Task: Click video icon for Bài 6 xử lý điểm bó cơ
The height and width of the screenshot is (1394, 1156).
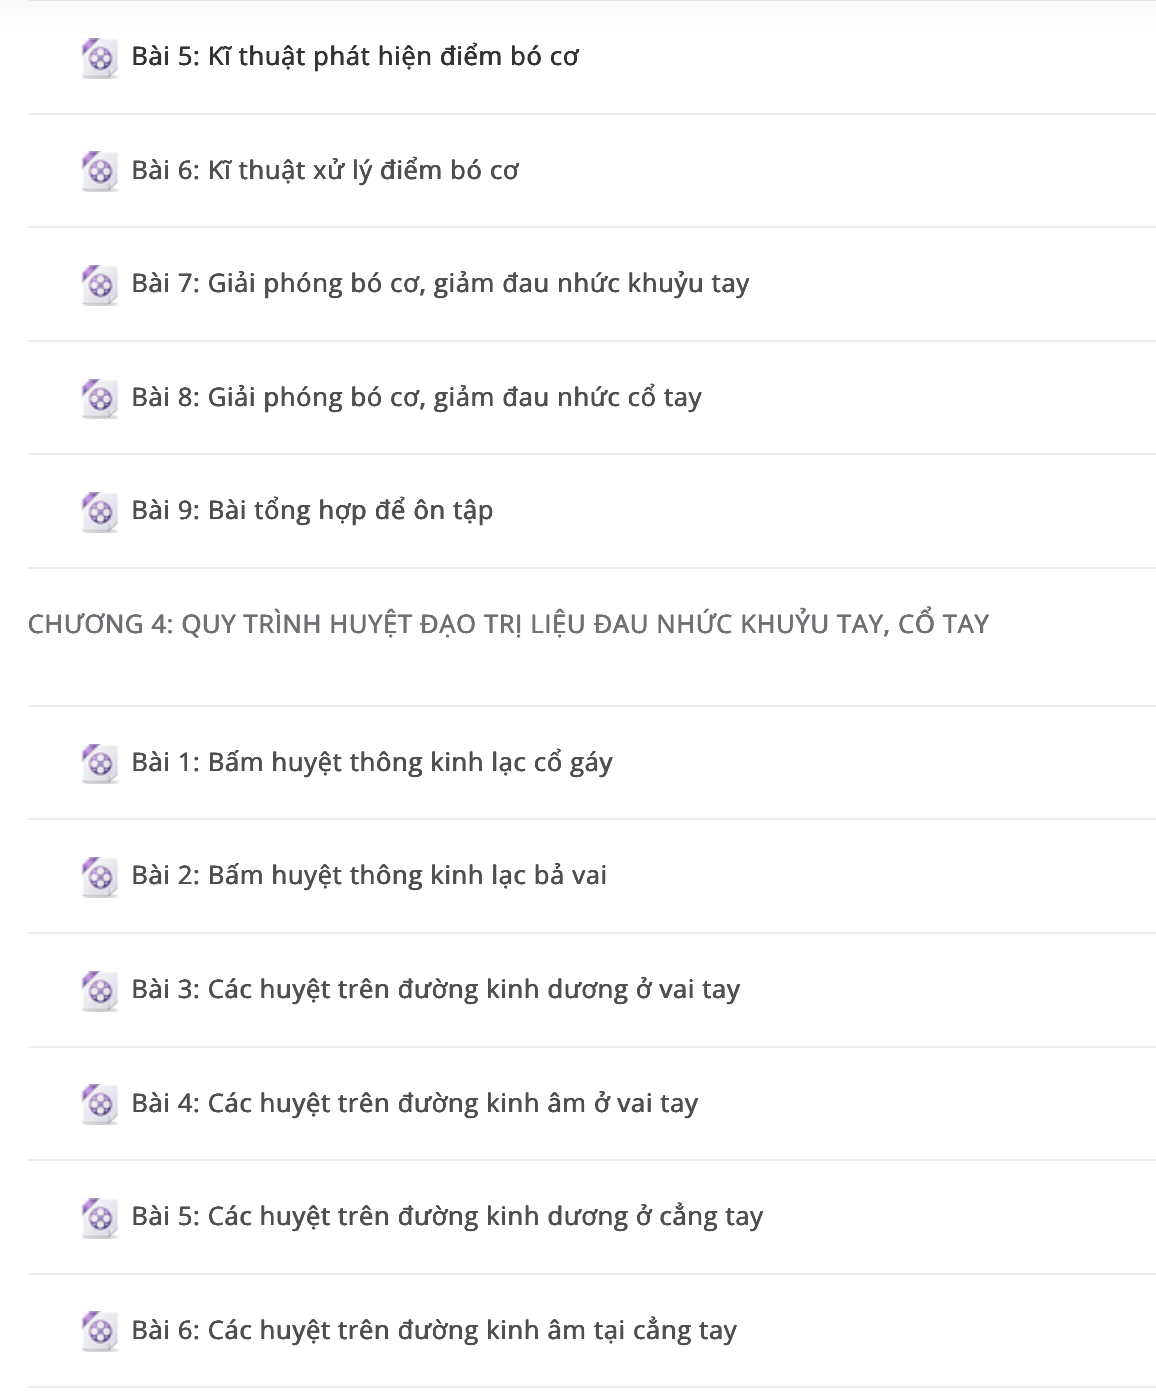Action: pos(99,171)
